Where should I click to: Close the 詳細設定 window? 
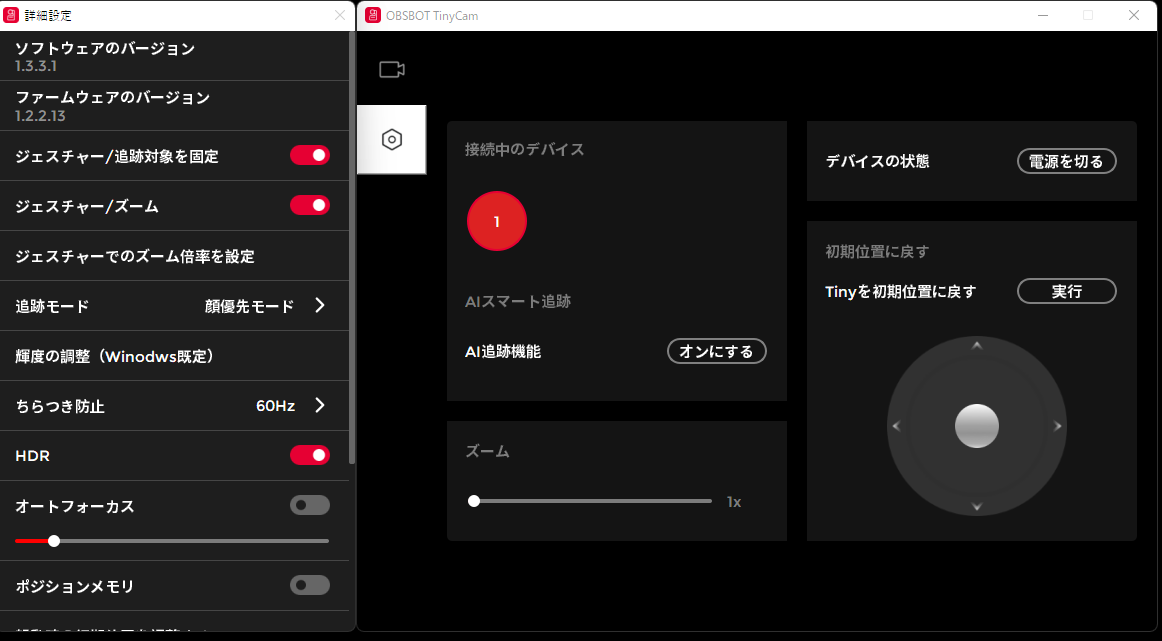[340, 15]
